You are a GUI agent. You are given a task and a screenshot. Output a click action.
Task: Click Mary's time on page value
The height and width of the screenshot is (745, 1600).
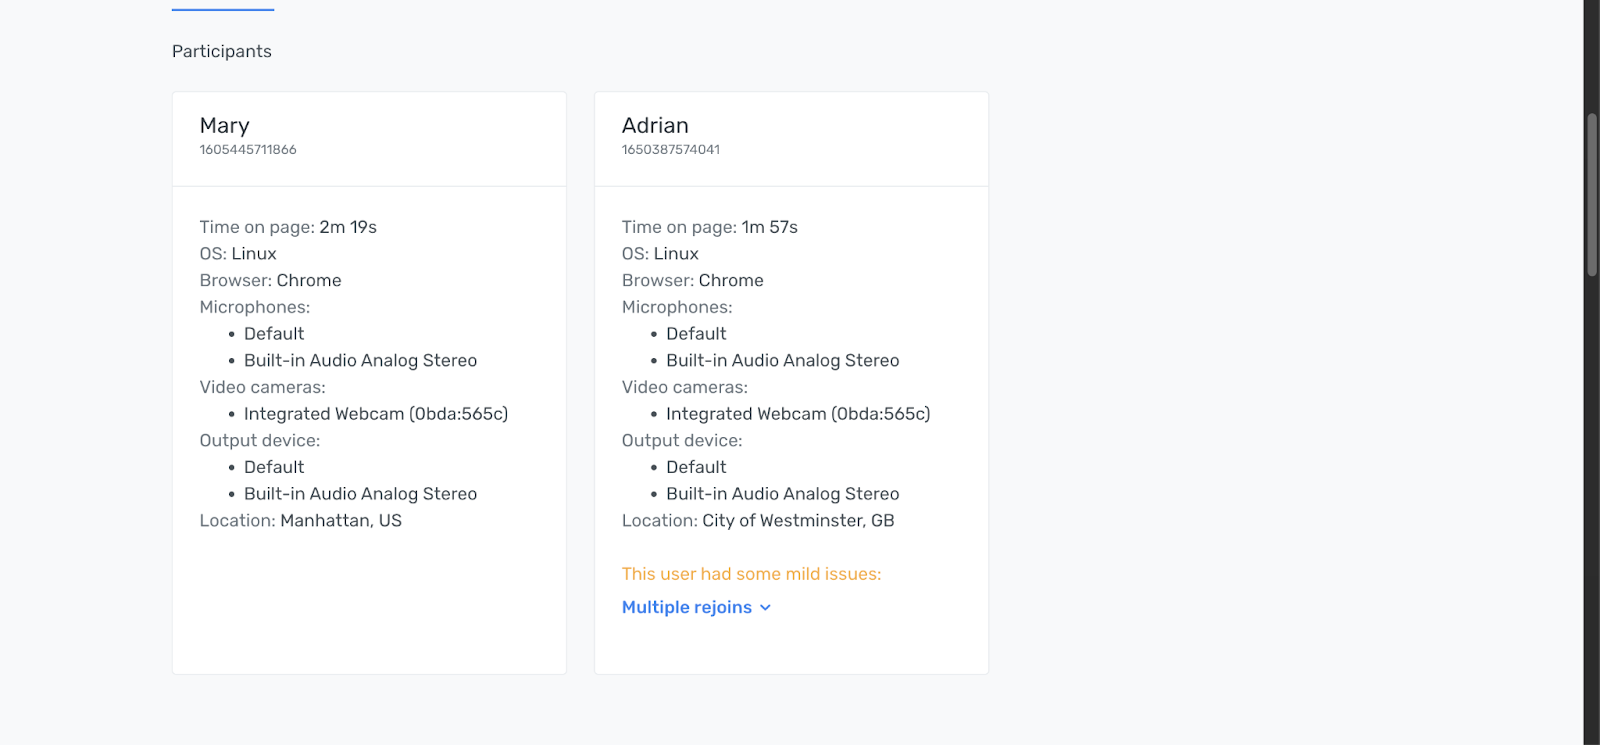[348, 227]
